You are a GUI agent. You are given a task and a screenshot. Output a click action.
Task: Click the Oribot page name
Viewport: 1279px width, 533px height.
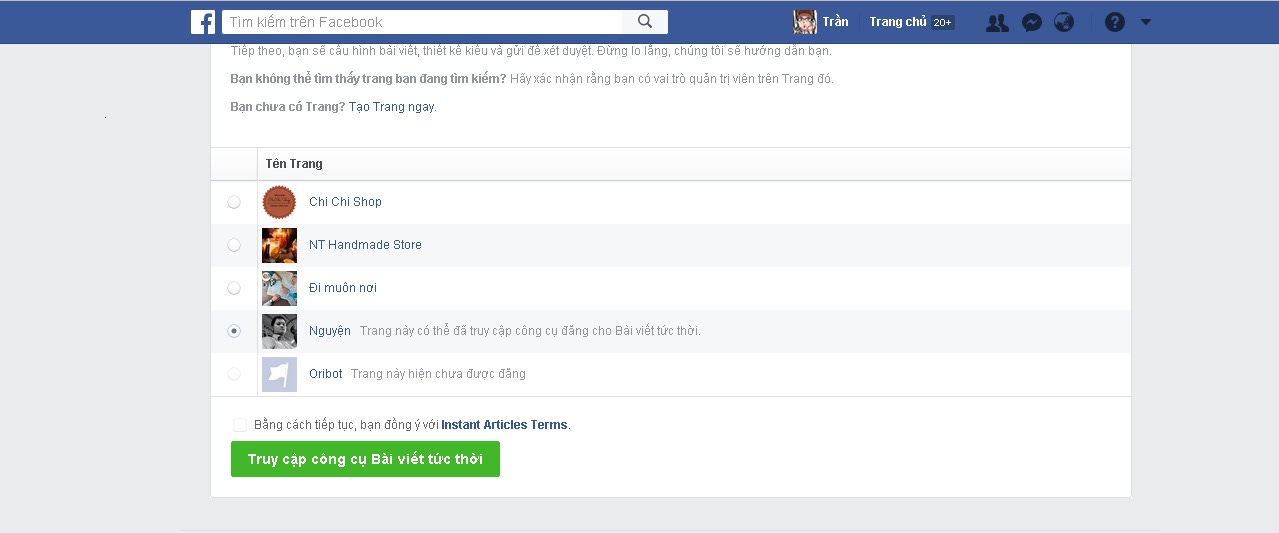326,374
